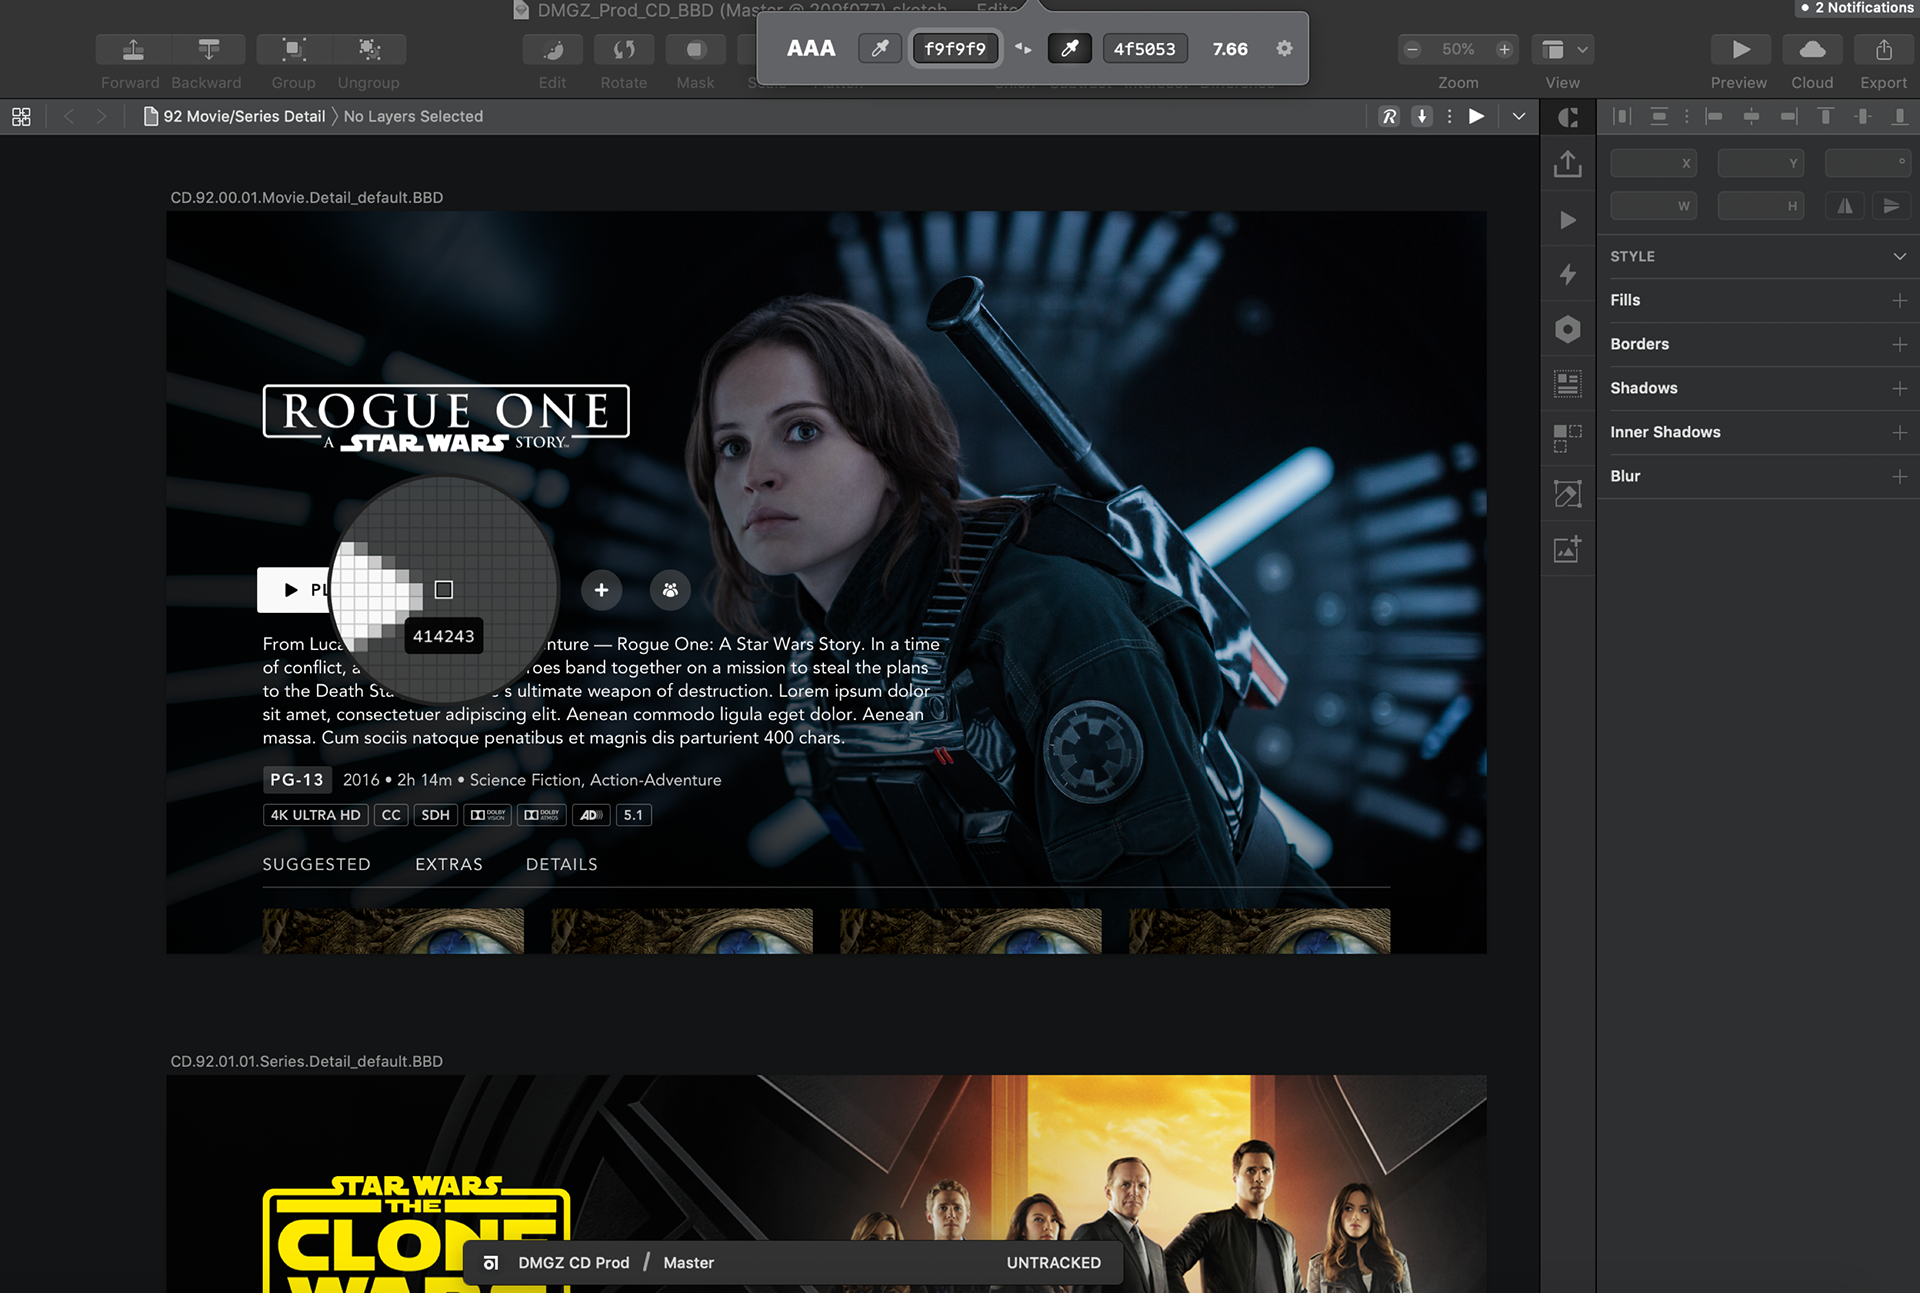The height and width of the screenshot is (1293, 1920).
Task: Click the group watch button in mockup
Action: tap(670, 590)
